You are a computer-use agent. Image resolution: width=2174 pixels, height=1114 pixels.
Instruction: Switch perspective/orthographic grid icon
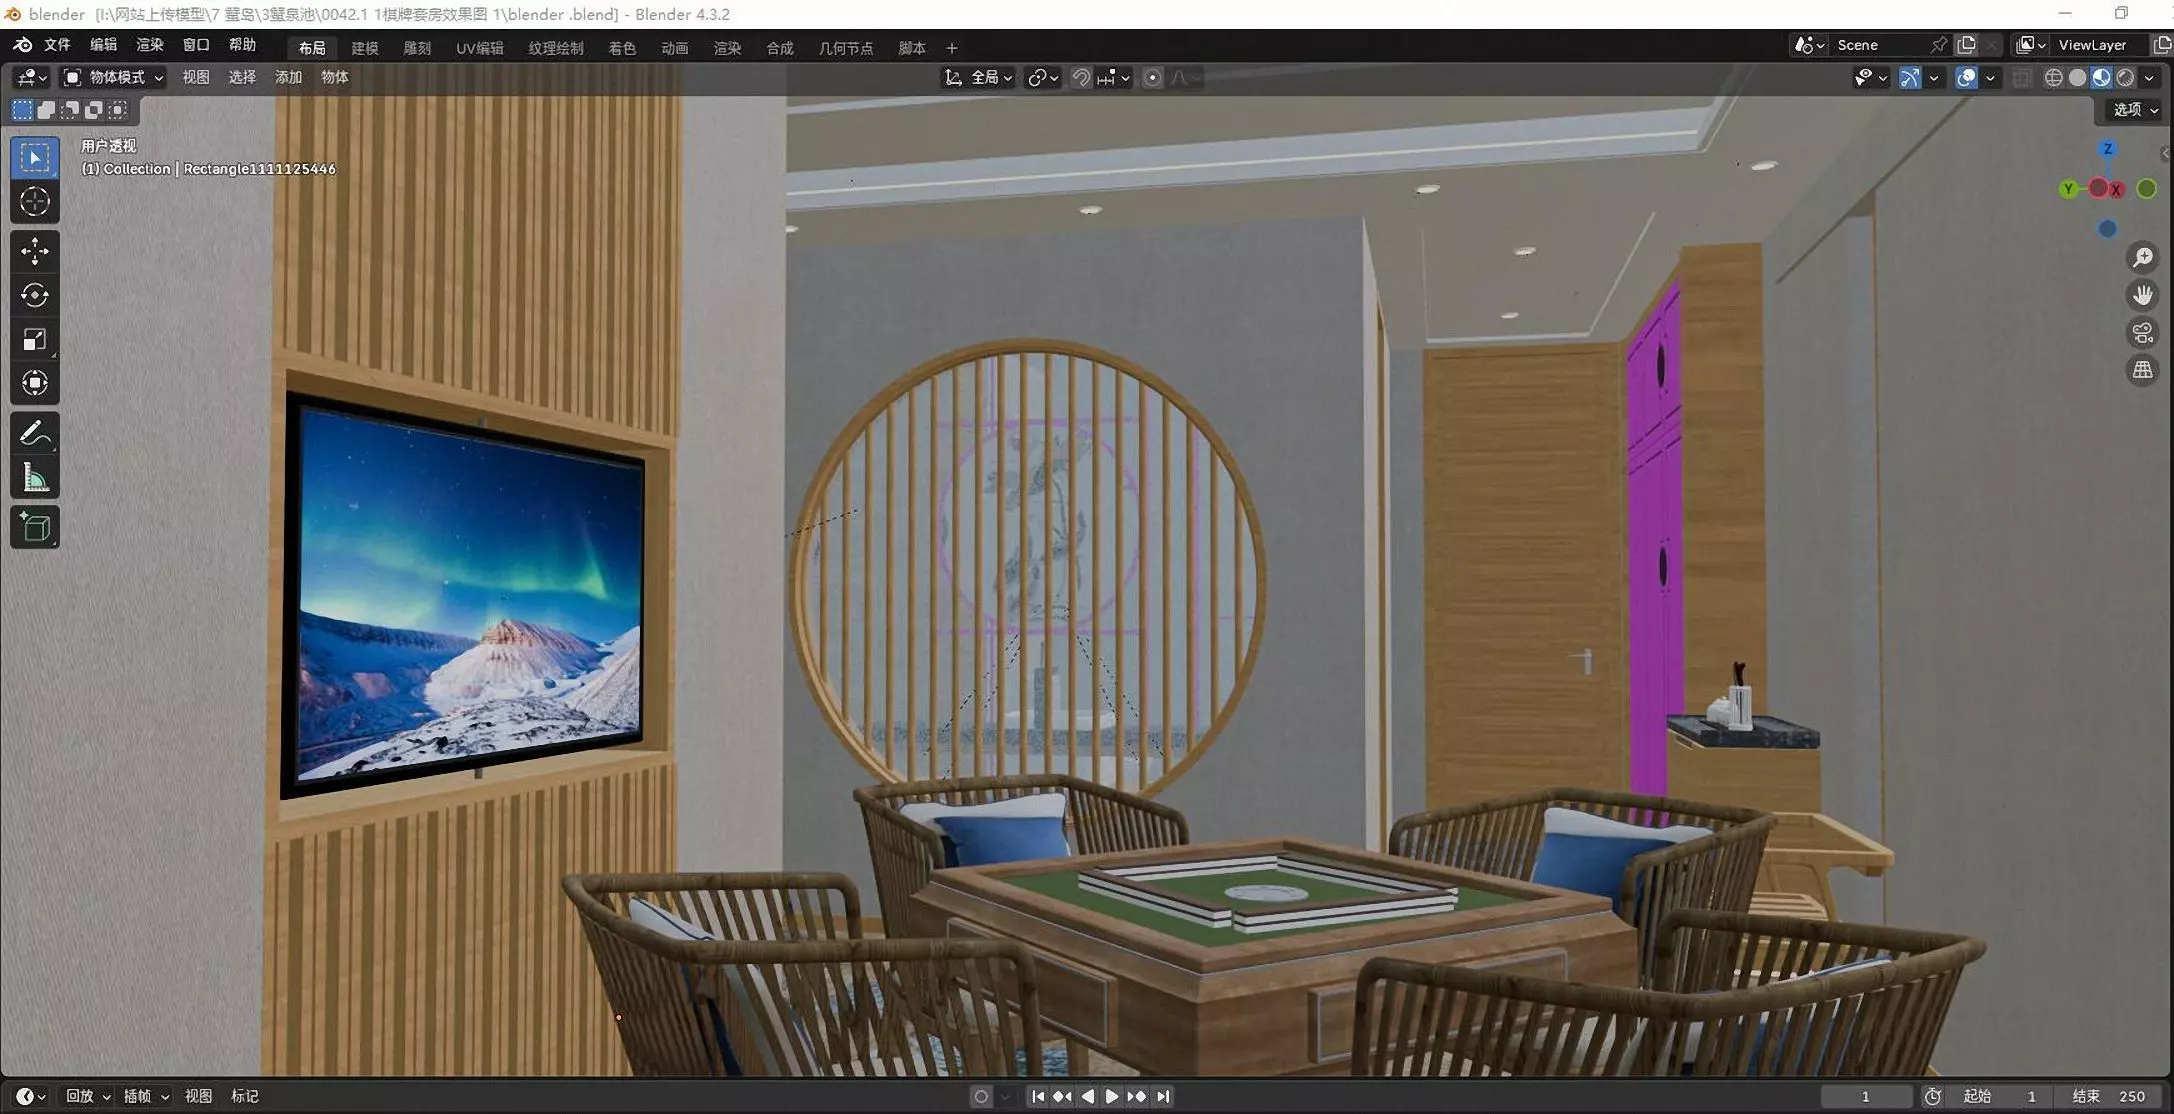[2142, 370]
